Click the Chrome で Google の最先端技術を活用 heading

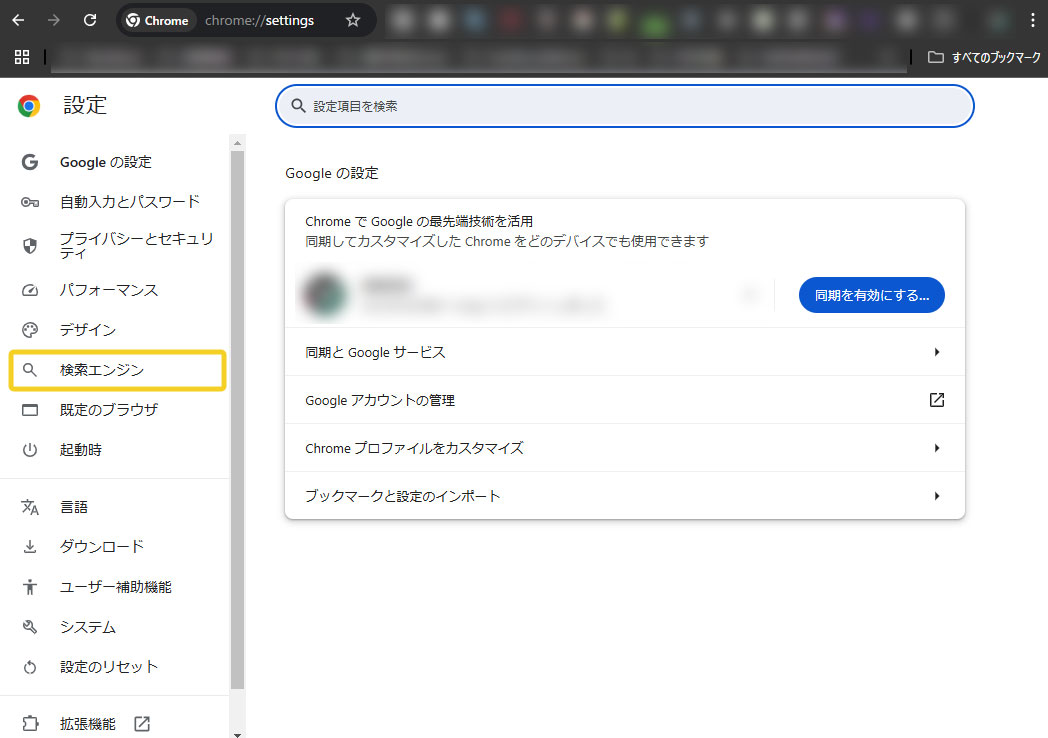[419, 221]
